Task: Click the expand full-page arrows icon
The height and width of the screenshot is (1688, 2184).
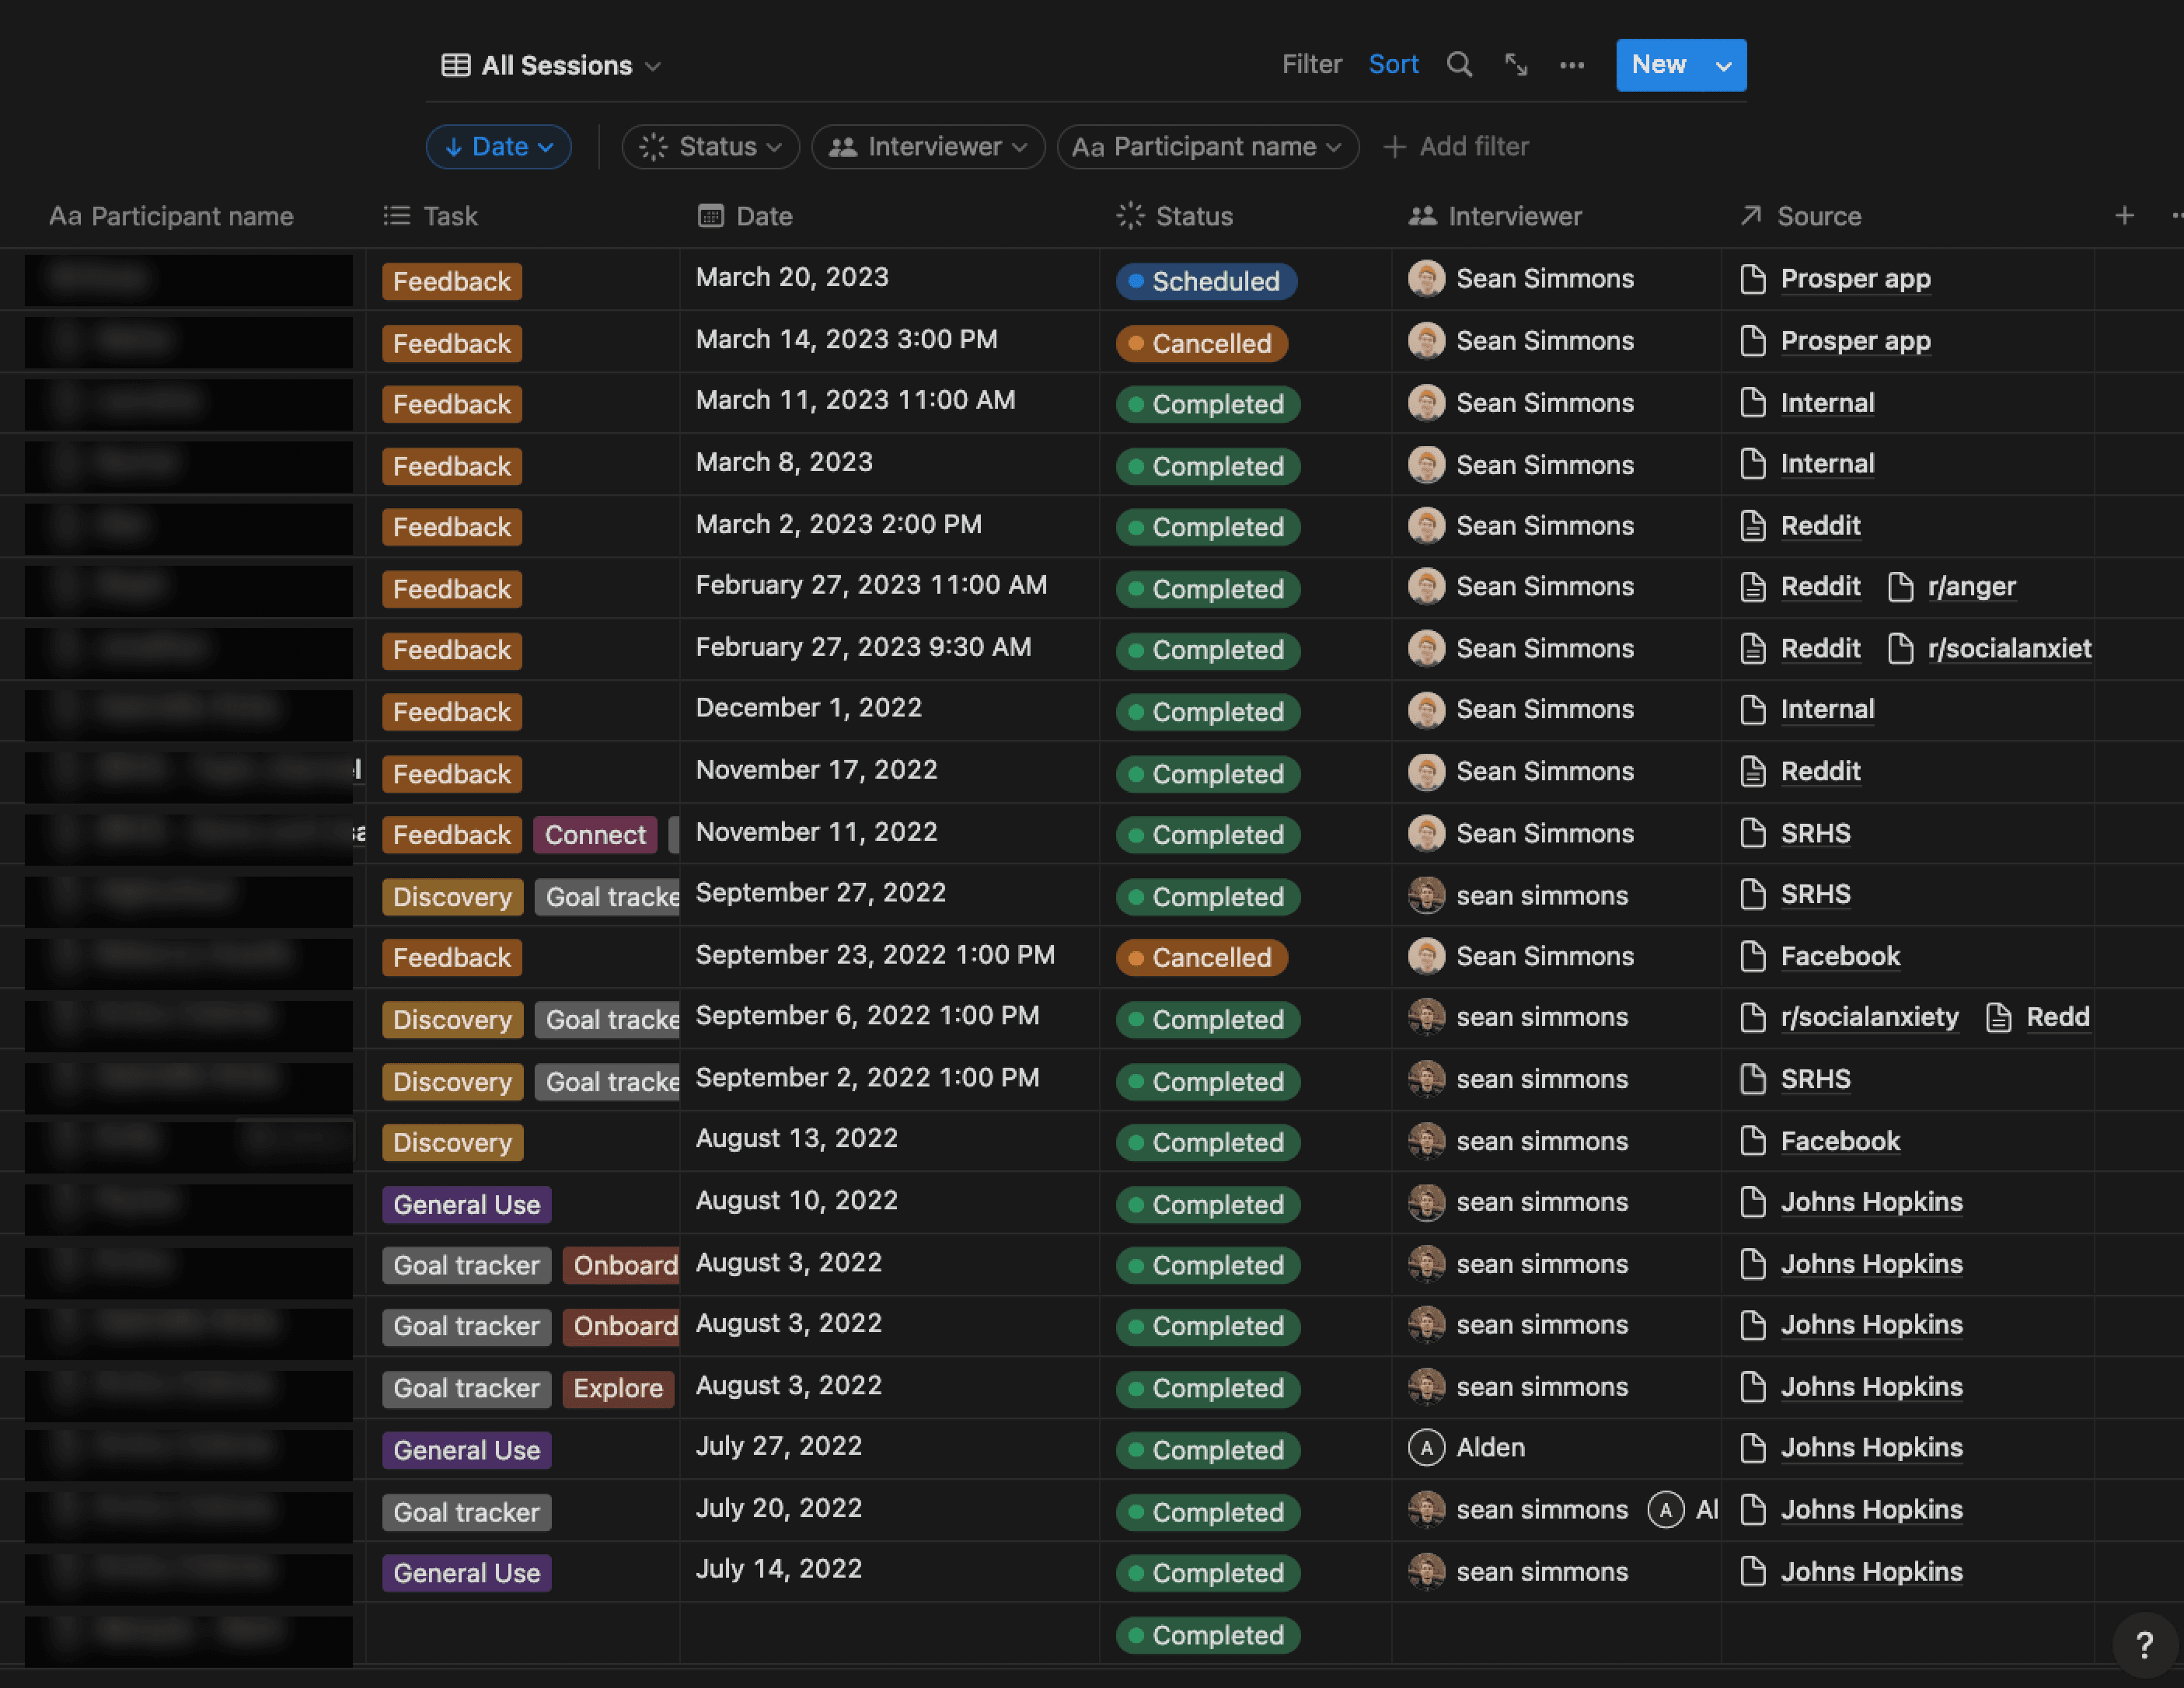Action: click(1516, 65)
